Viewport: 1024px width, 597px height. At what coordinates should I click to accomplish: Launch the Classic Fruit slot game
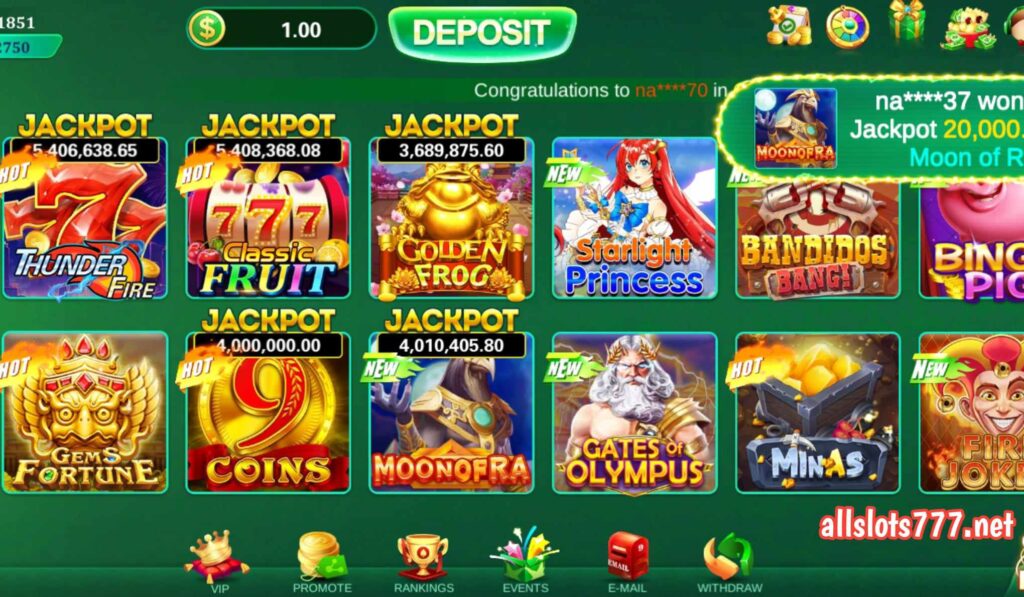tap(268, 218)
